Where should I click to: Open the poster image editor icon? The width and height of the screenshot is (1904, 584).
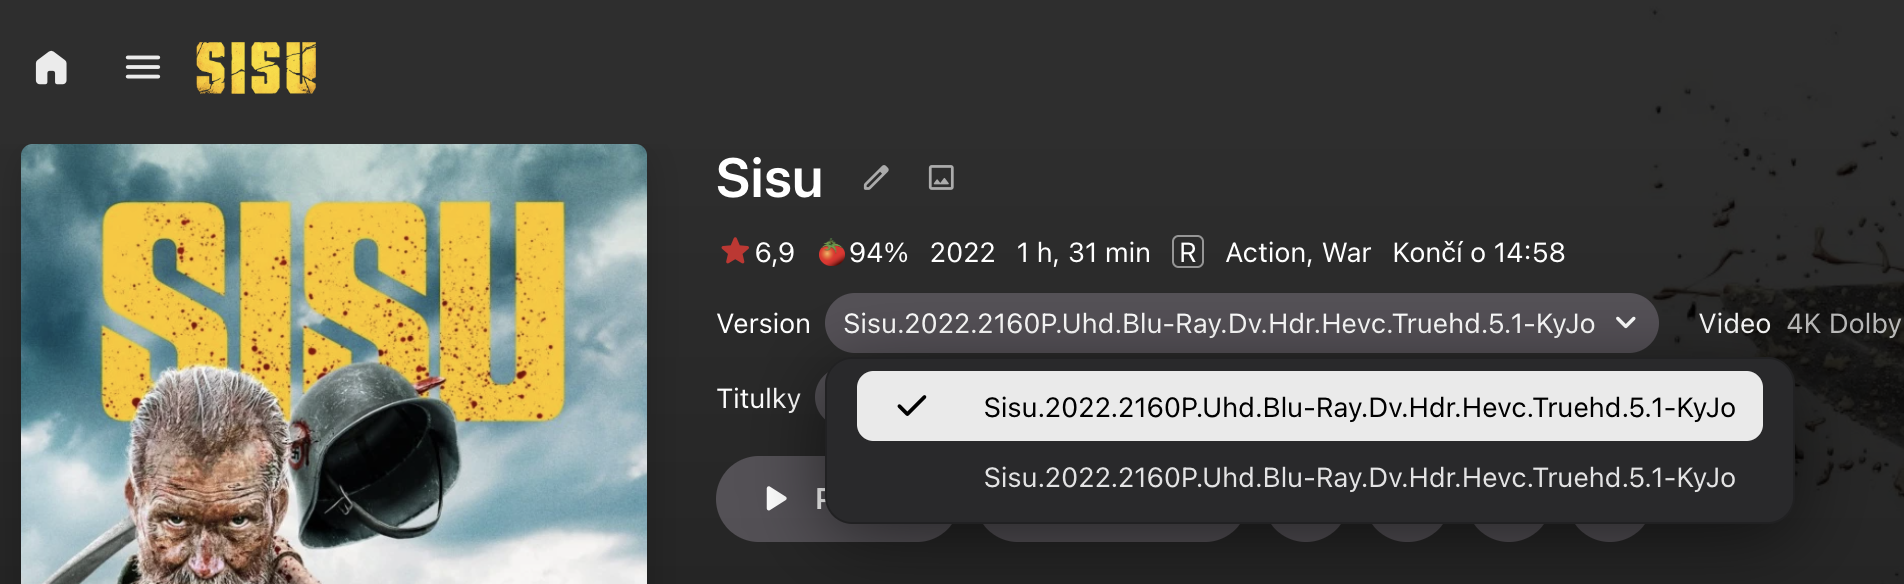coord(941,177)
